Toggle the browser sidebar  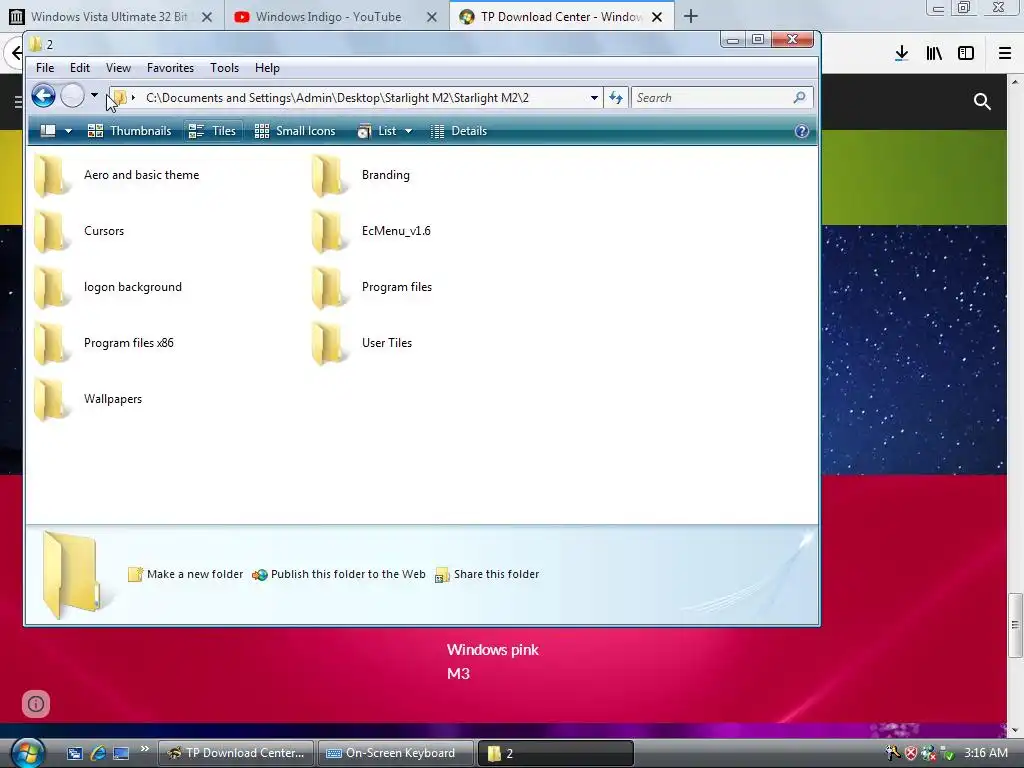tap(966, 53)
